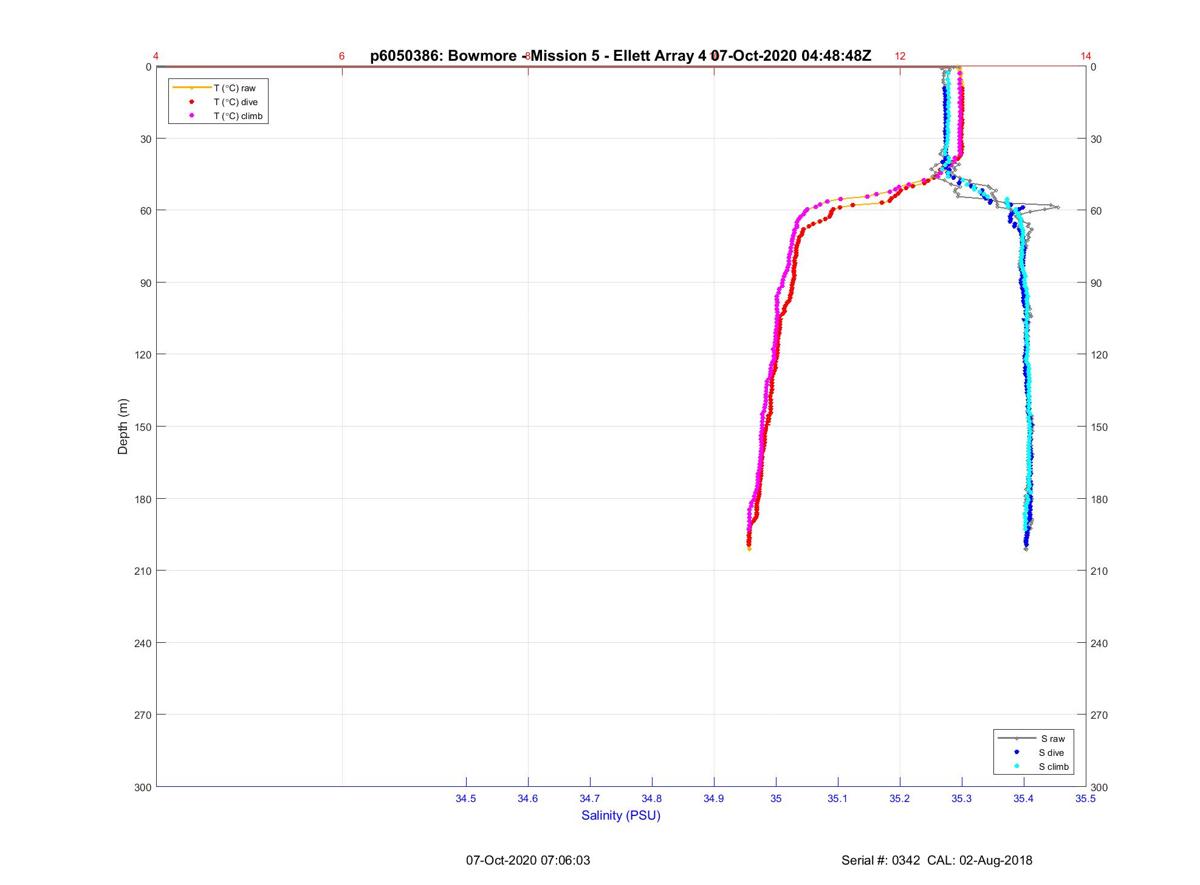
Task: Select the 34.7 salinity tick label
Action: point(590,799)
